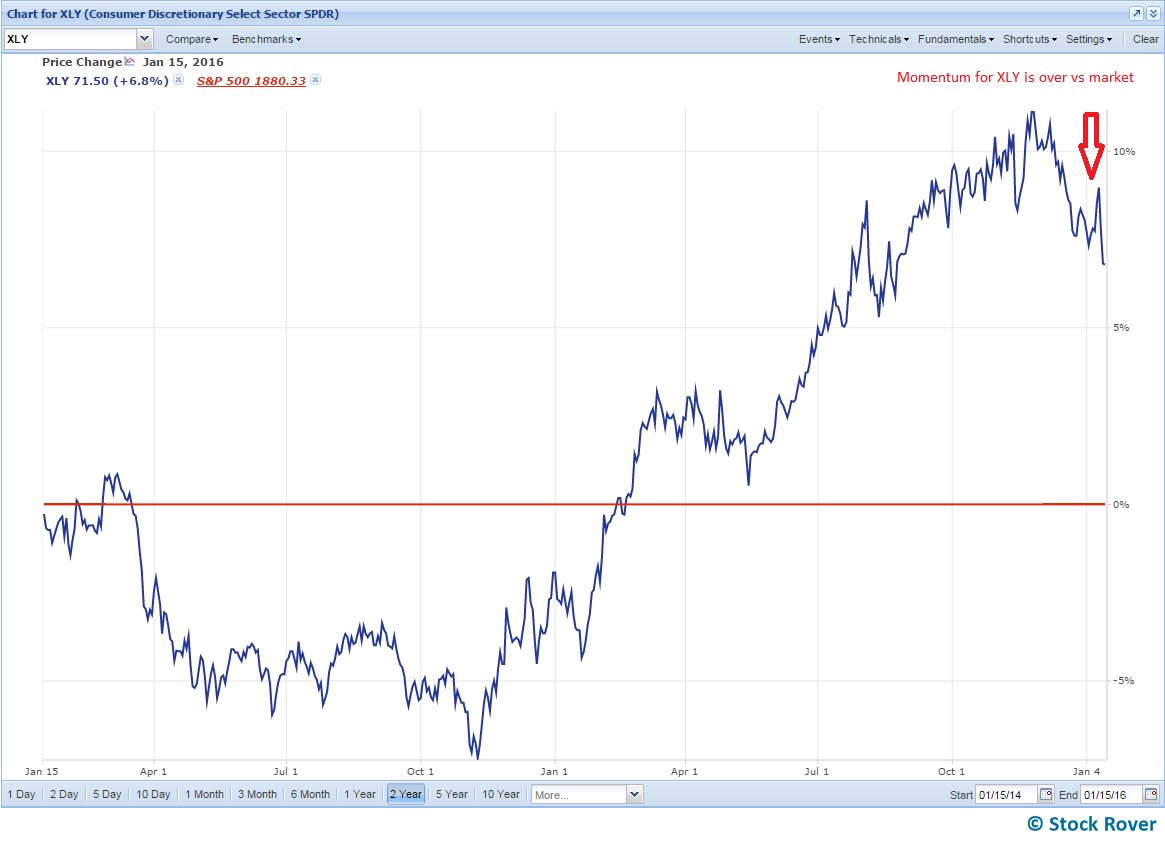1165x844 pixels.
Task: Select the 10 Year period
Action: [501, 794]
